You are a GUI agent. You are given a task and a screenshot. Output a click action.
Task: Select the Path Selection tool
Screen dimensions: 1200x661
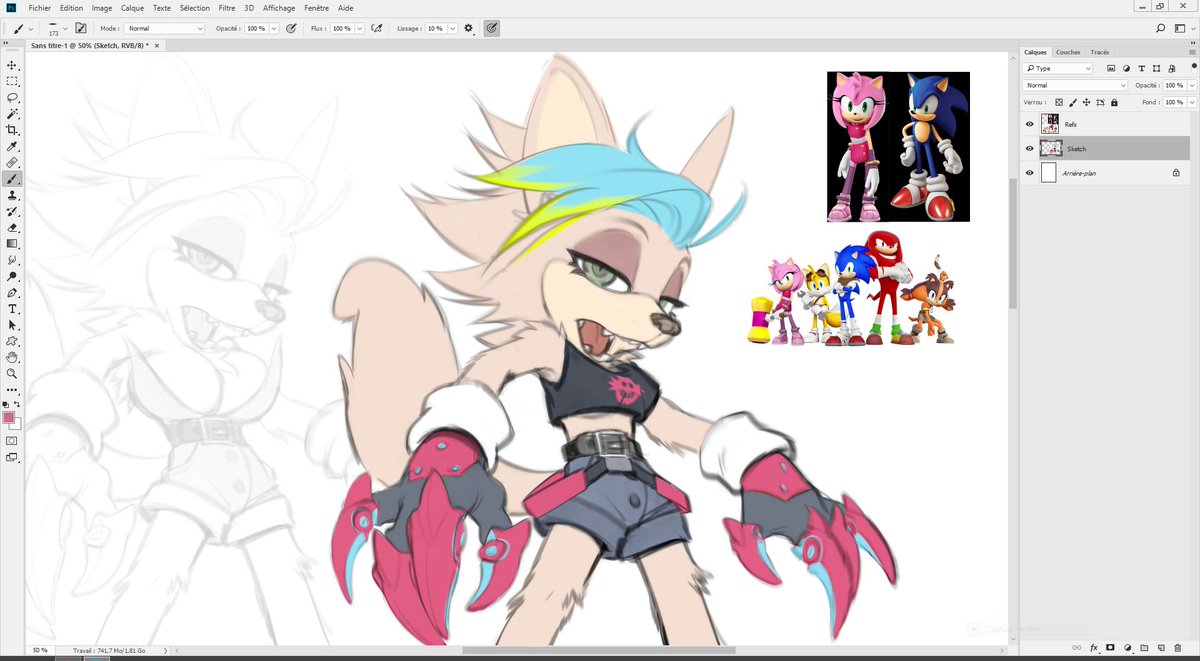12,325
